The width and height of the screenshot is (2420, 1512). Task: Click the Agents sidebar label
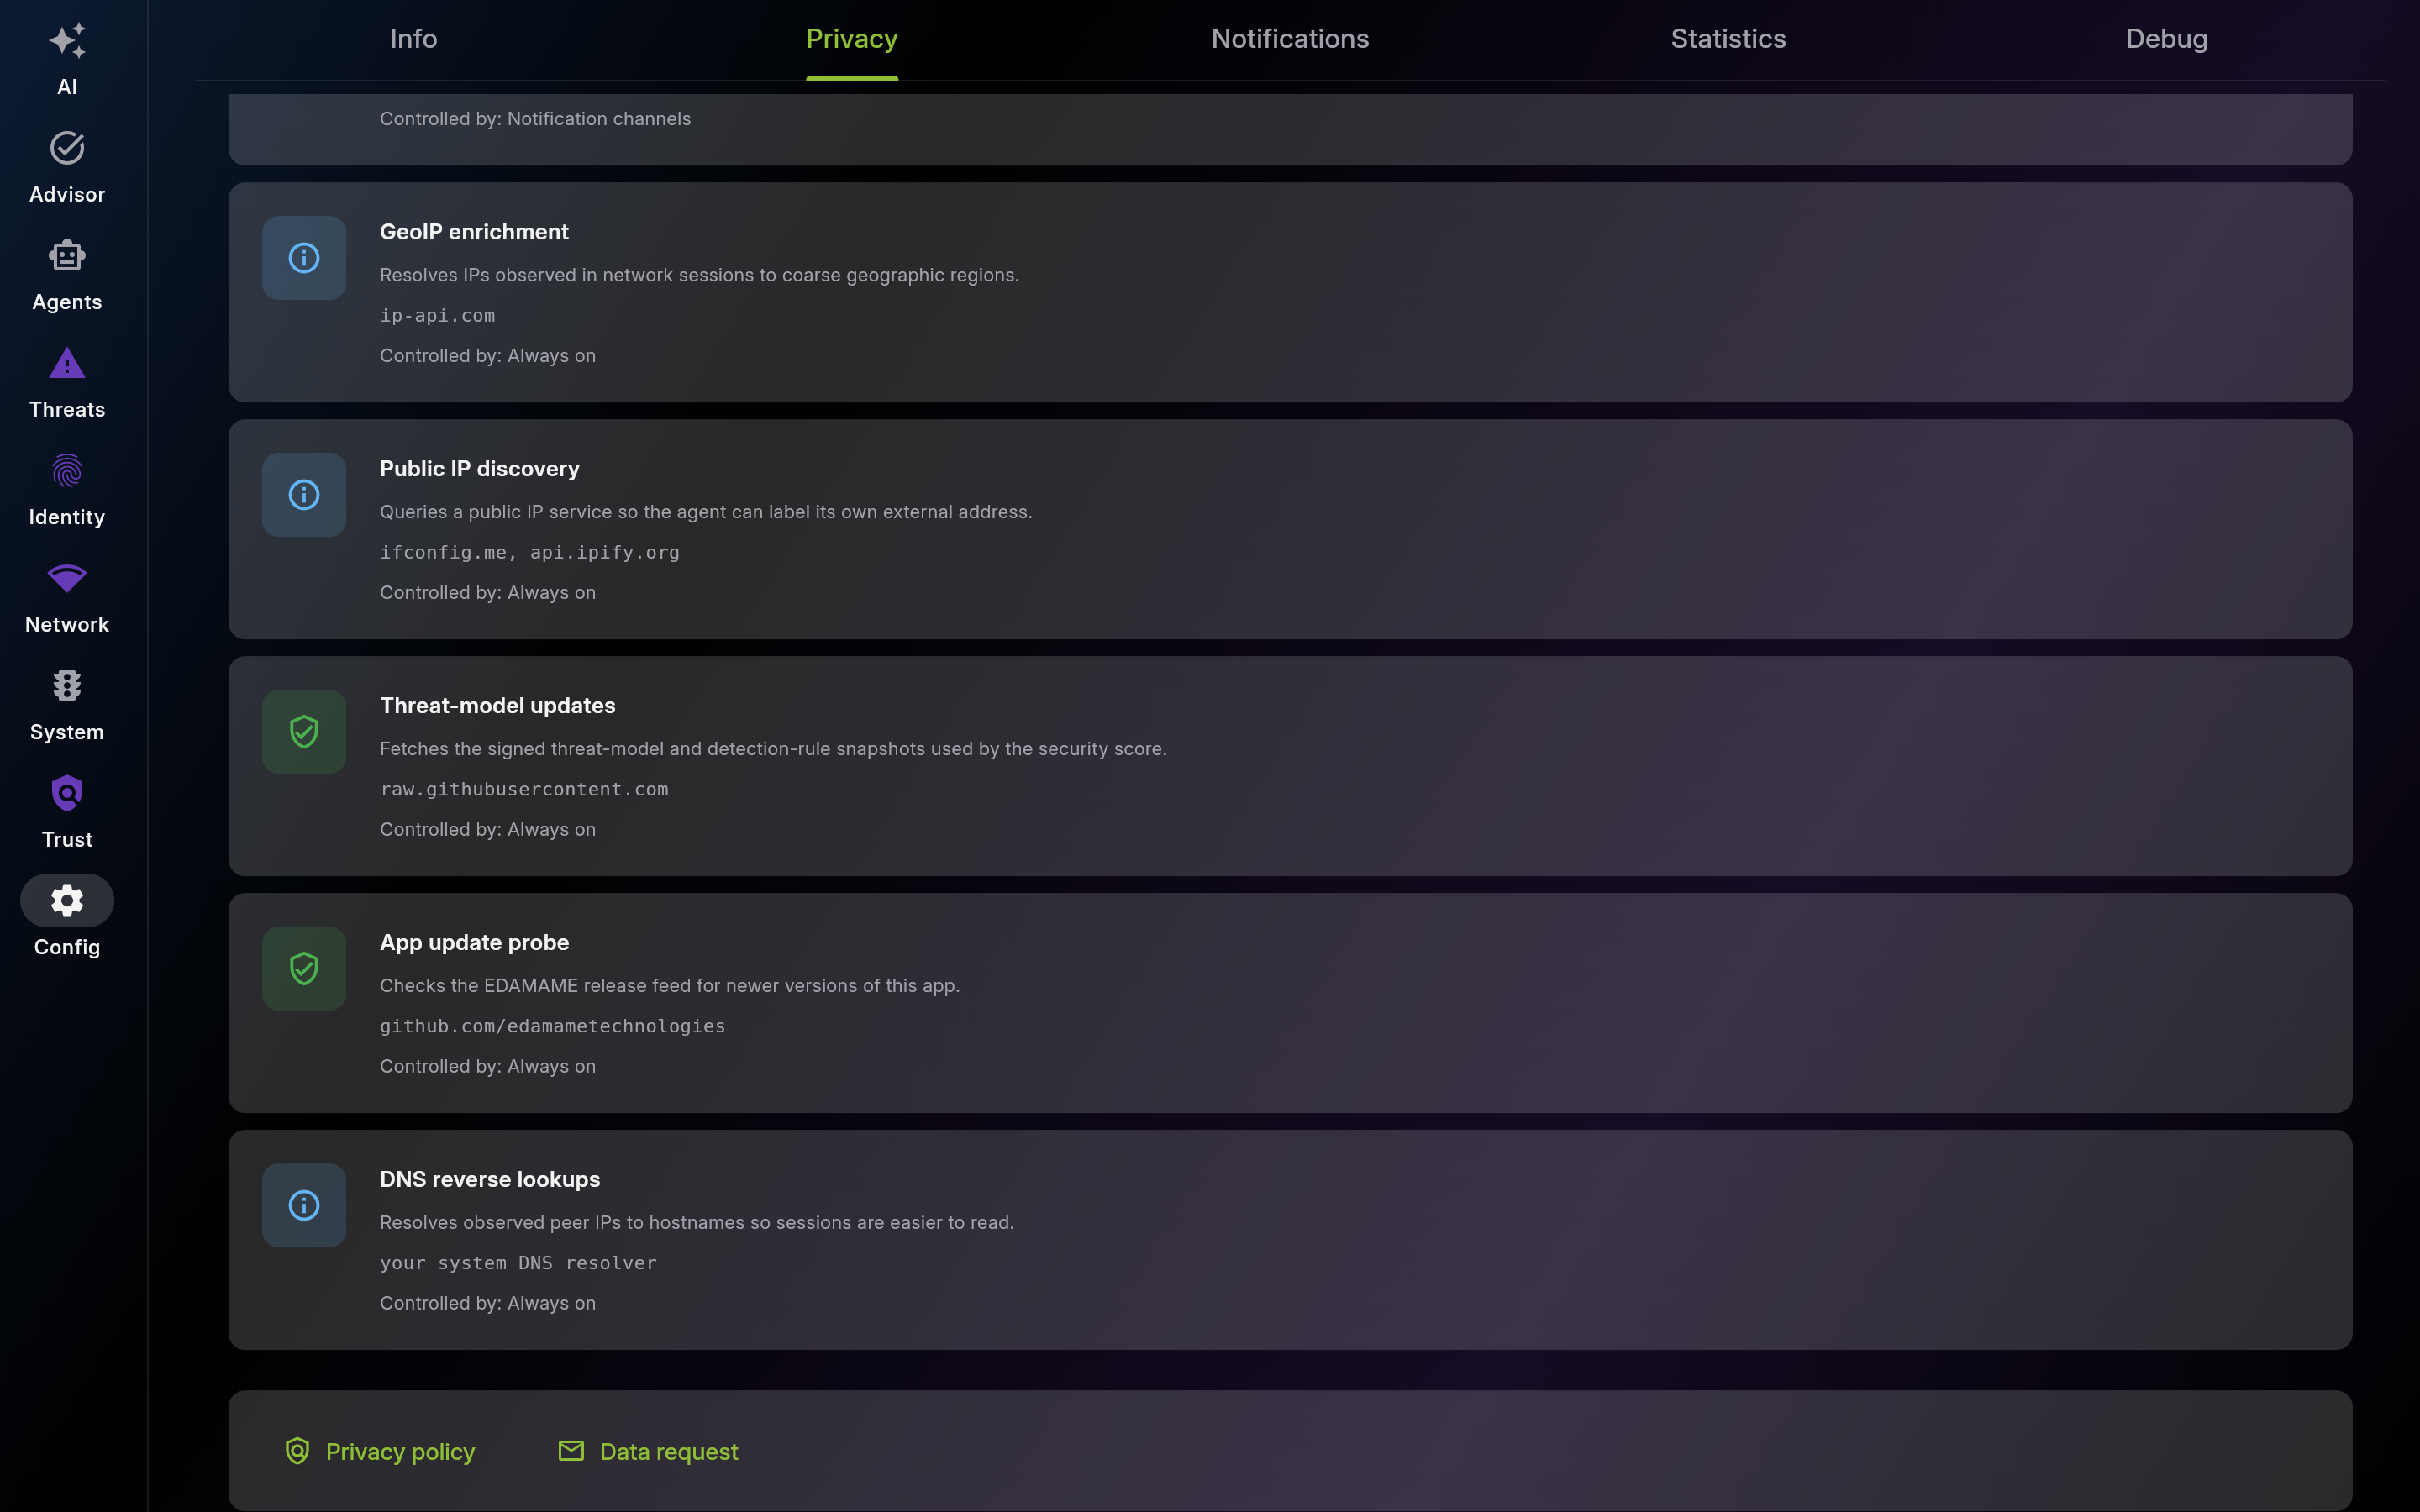pos(67,302)
